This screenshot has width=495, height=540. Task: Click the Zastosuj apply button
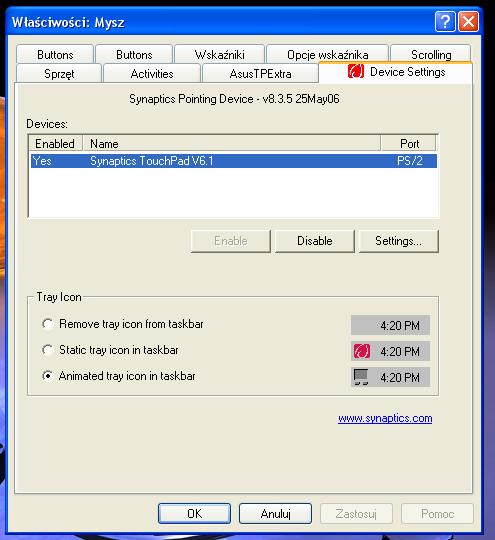(x=356, y=513)
